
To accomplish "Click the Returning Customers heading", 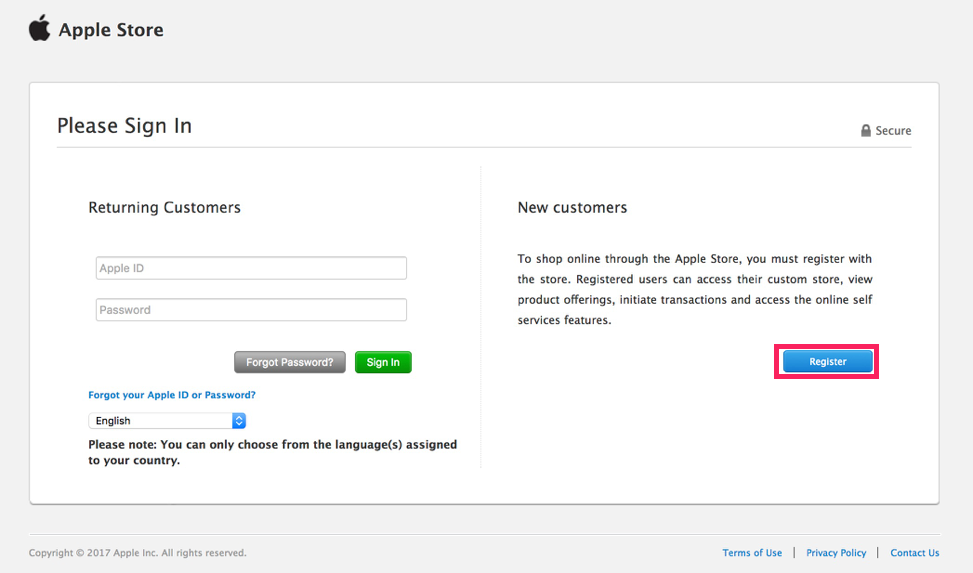I will (x=164, y=208).
